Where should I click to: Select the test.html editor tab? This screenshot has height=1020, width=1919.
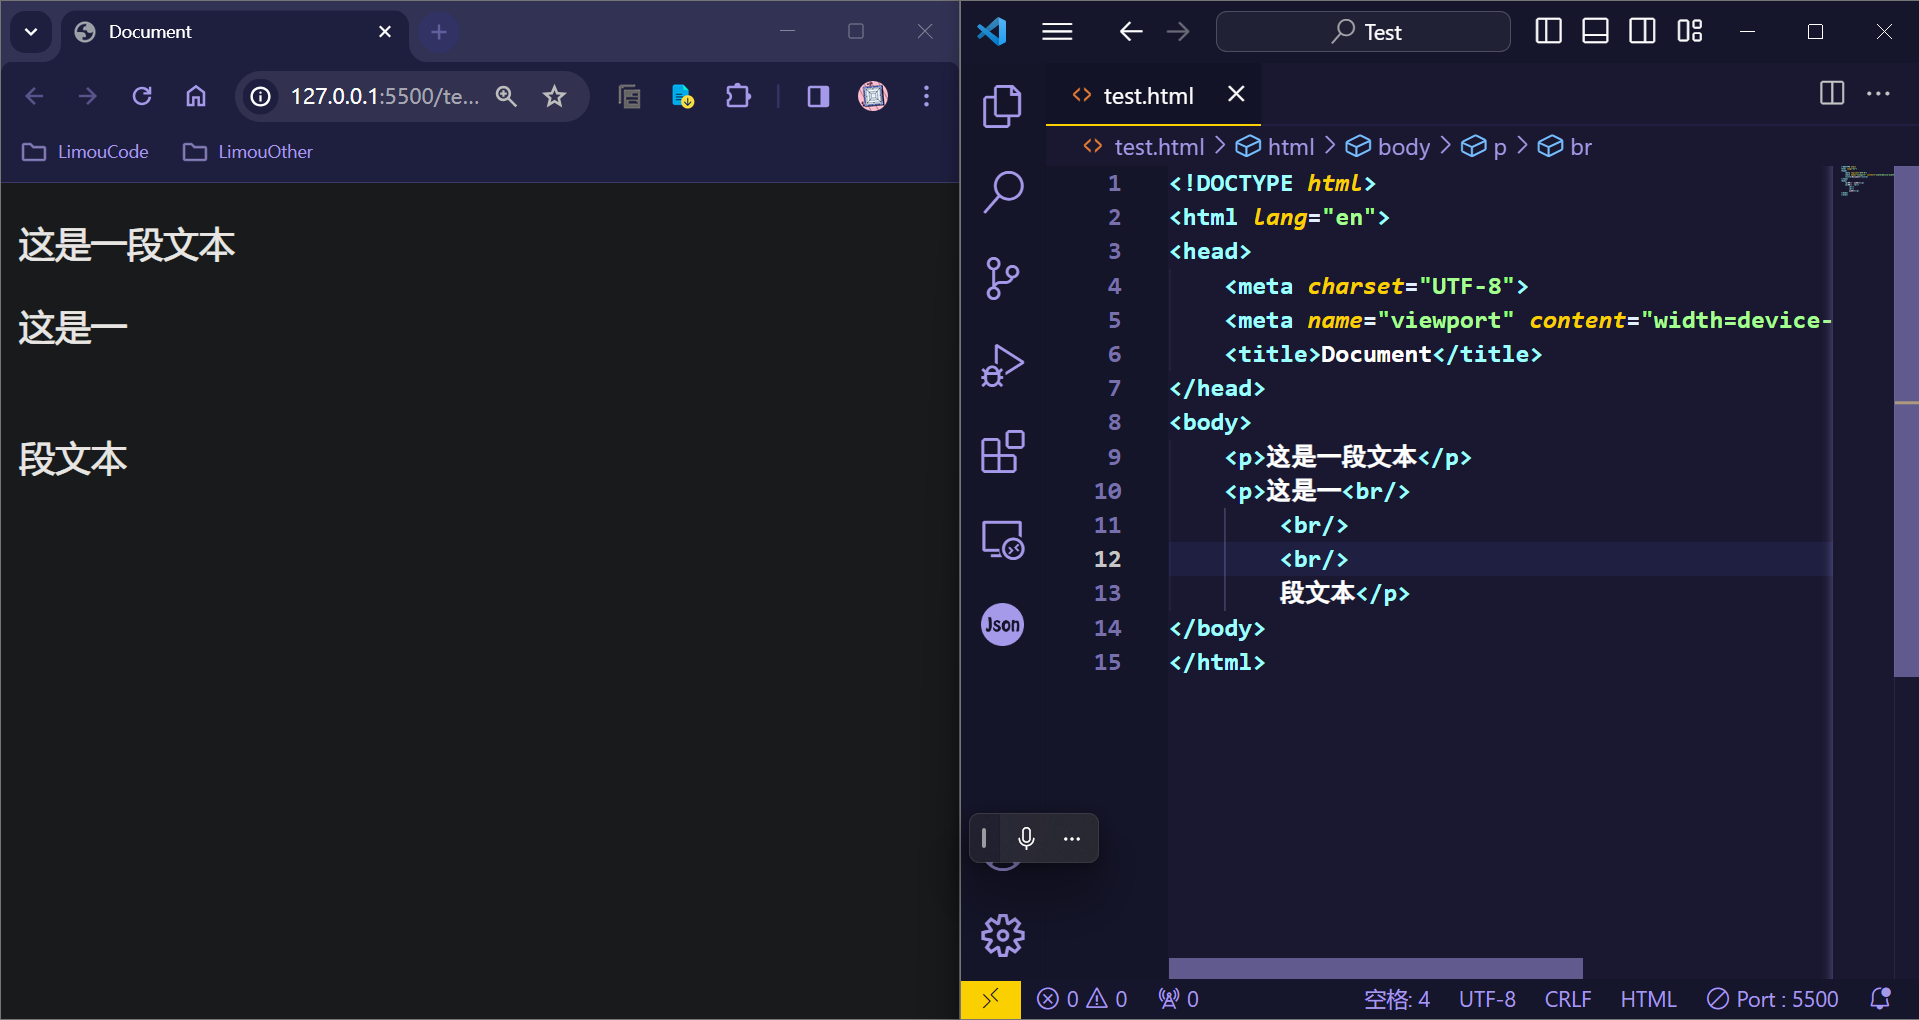[1147, 96]
